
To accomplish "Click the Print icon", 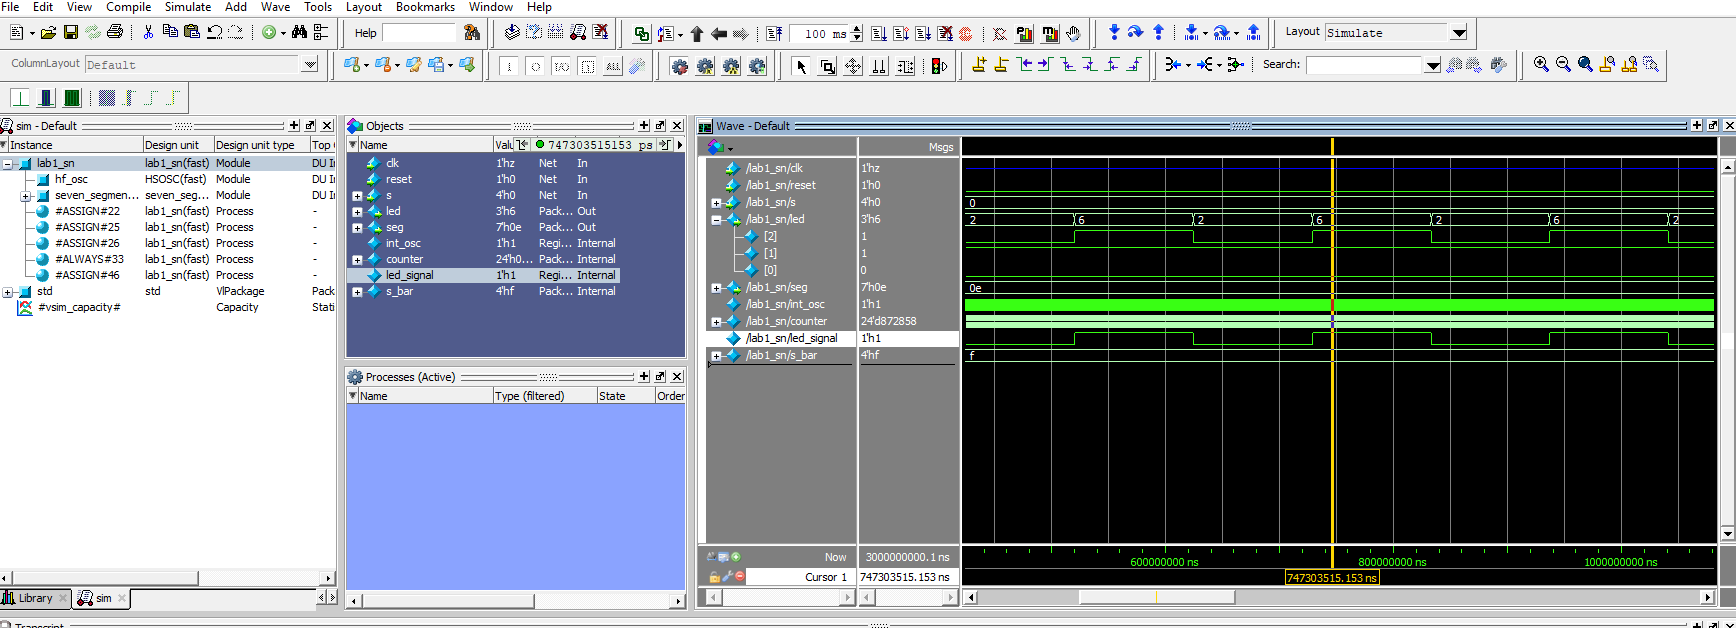I will point(115,33).
